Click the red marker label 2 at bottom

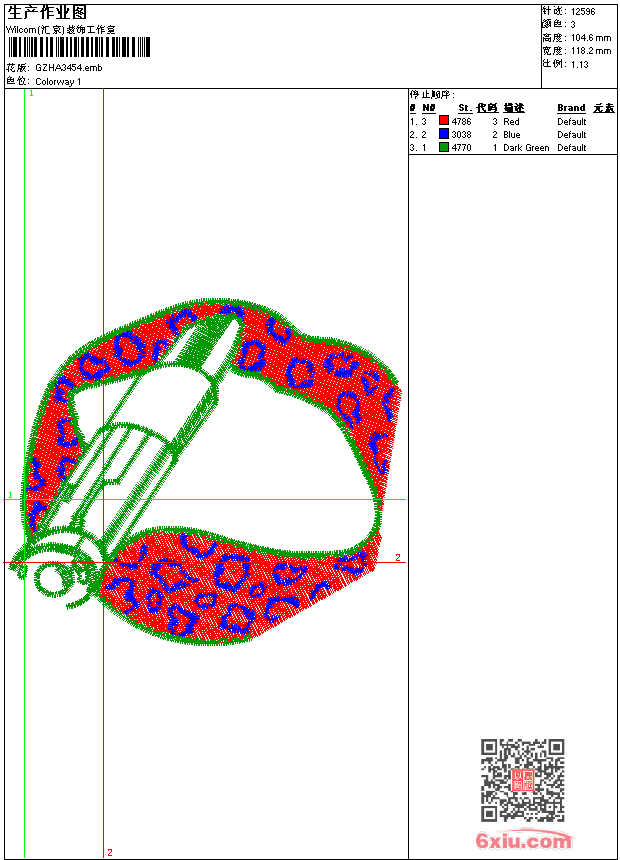click(x=110, y=852)
